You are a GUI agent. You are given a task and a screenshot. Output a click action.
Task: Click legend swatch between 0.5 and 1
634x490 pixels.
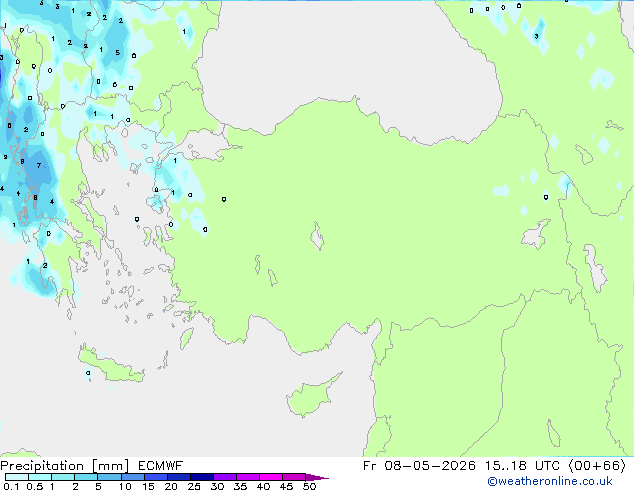point(40,477)
